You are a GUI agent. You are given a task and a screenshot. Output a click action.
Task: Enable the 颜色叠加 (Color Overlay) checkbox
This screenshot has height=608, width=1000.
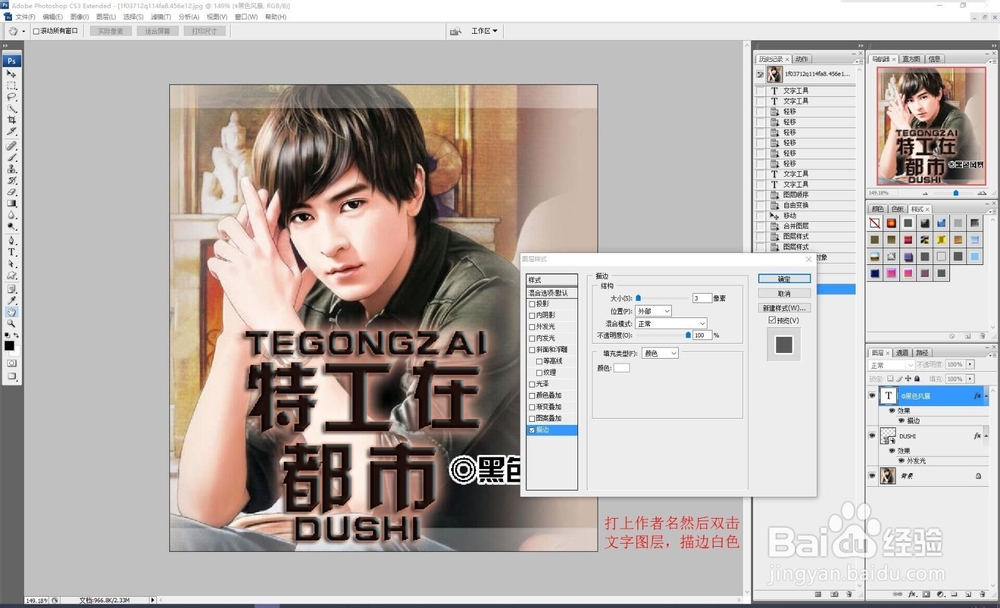click(x=532, y=396)
